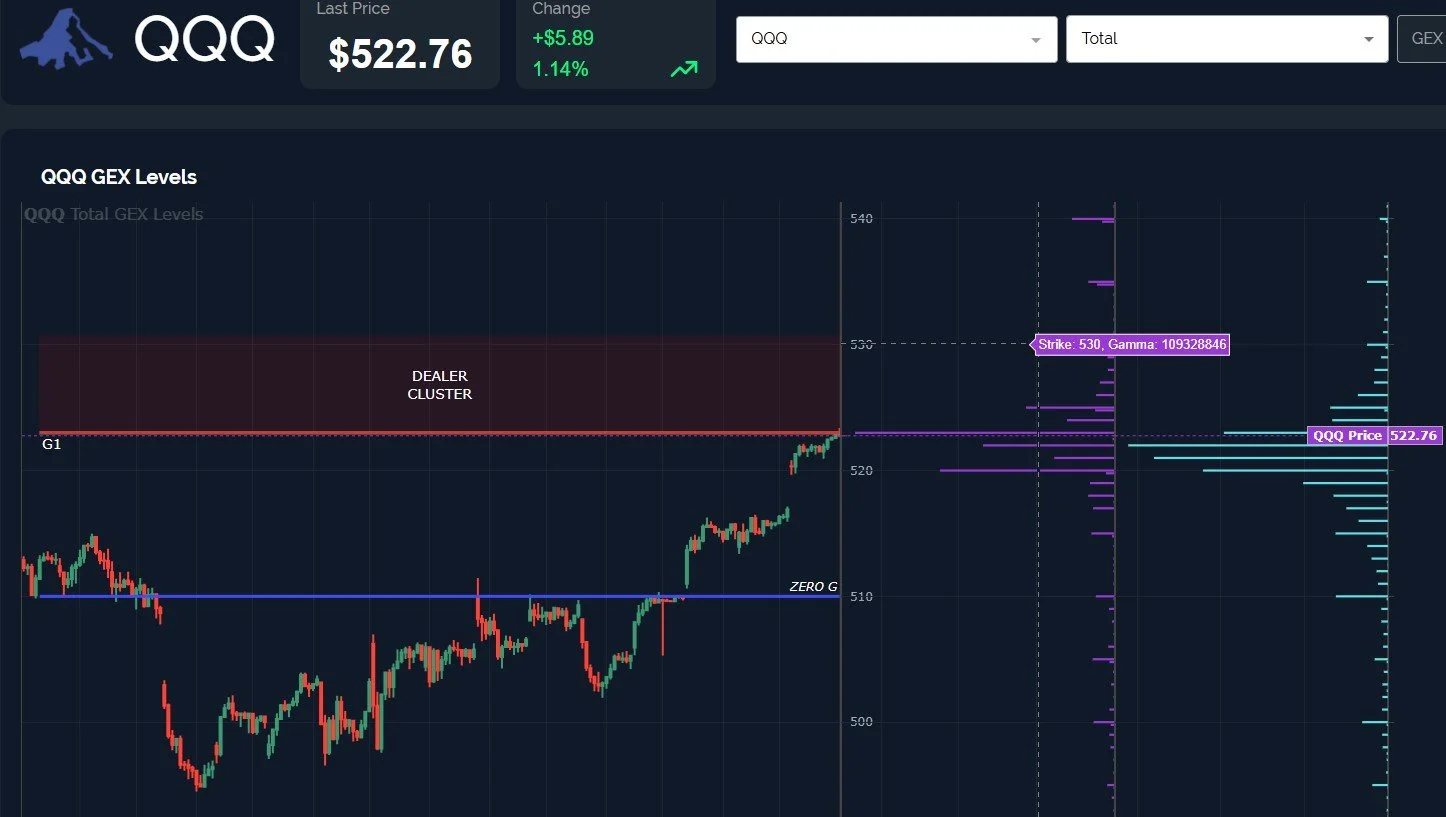
Task: Expand the Total dropdown arrow
Action: [1368, 40]
